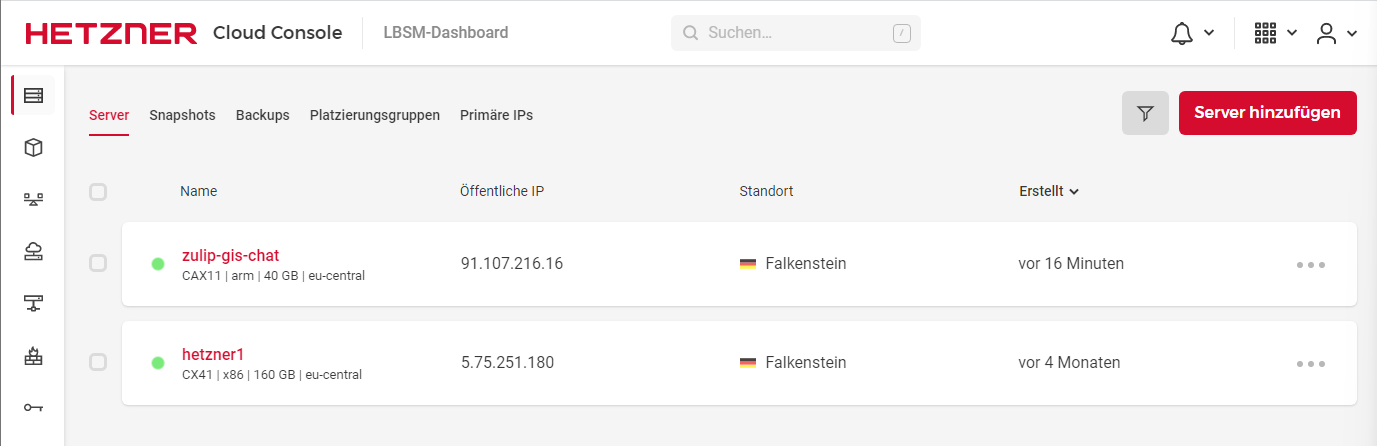Sort servers by the Erstellt column
Viewport: 1377px width, 446px height.
pyautogui.click(x=1048, y=191)
